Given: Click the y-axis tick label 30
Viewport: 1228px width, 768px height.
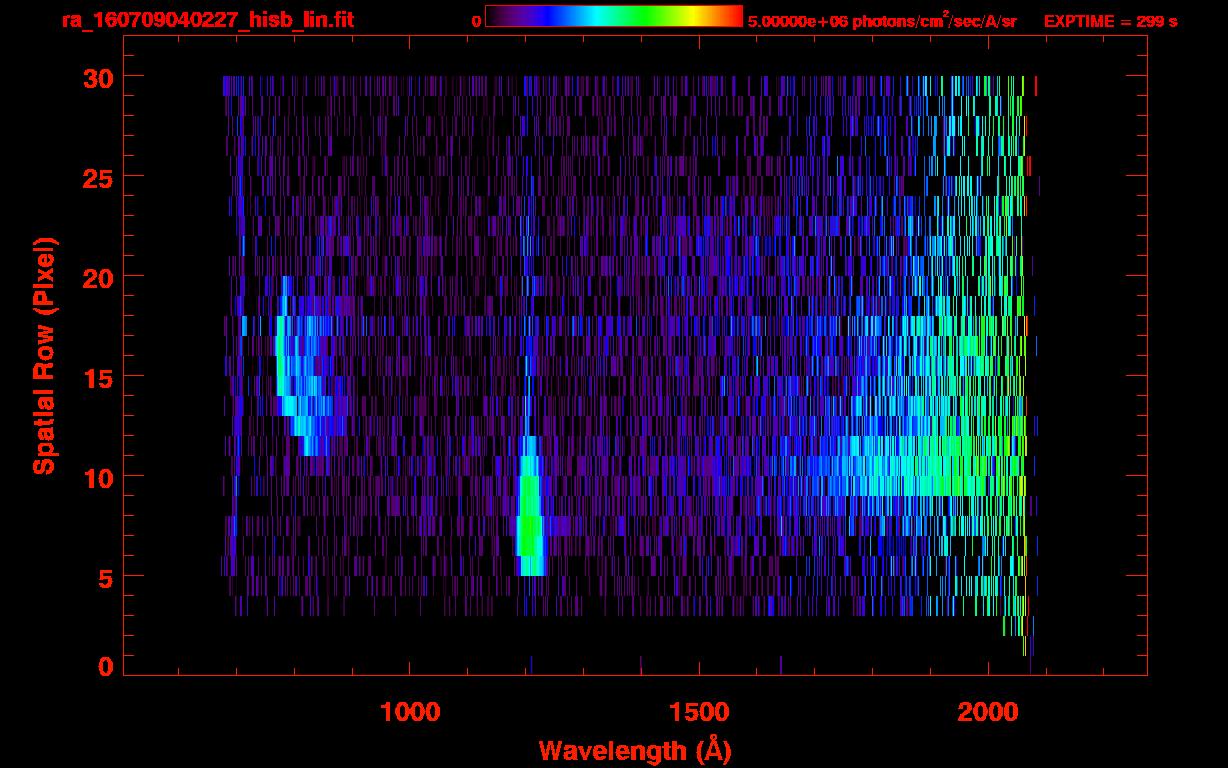Looking at the screenshot, I should click(x=96, y=77).
